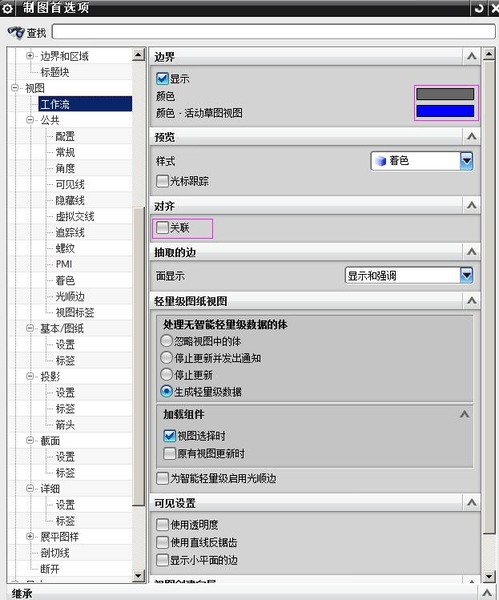Select 配置 in the tree

(65, 136)
